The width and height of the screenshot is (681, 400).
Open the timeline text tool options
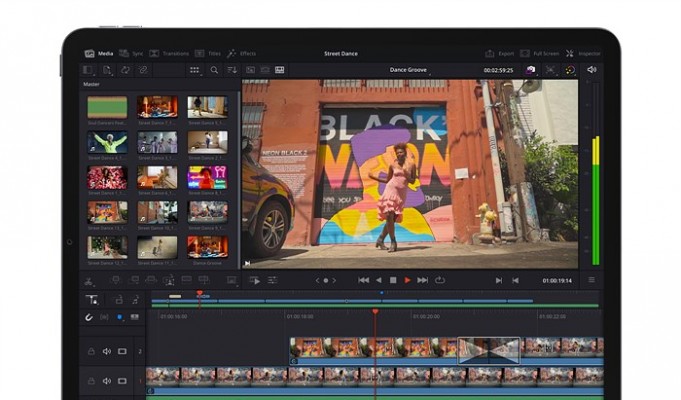92,300
